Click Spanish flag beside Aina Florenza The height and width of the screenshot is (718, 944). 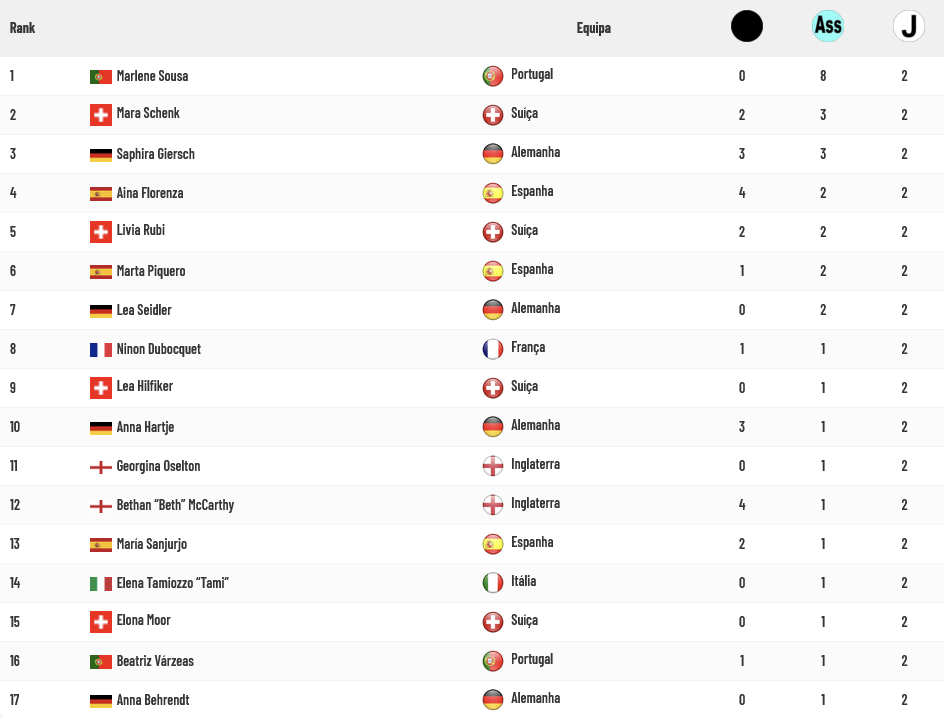(x=101, y=194)
